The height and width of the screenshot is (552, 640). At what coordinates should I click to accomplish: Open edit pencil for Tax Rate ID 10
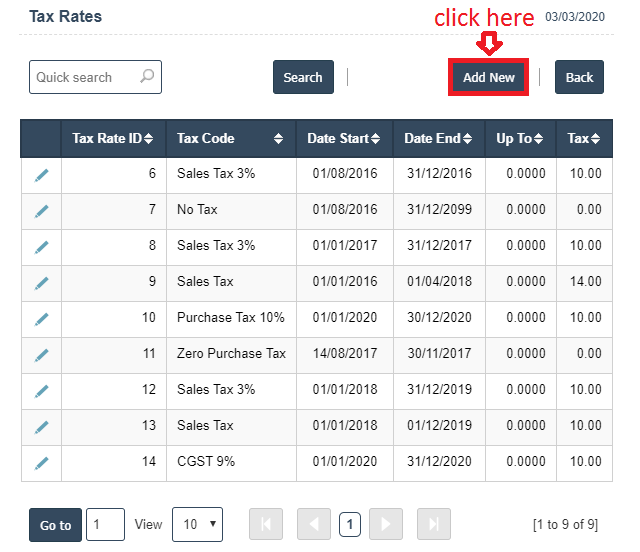click(41, 319)
